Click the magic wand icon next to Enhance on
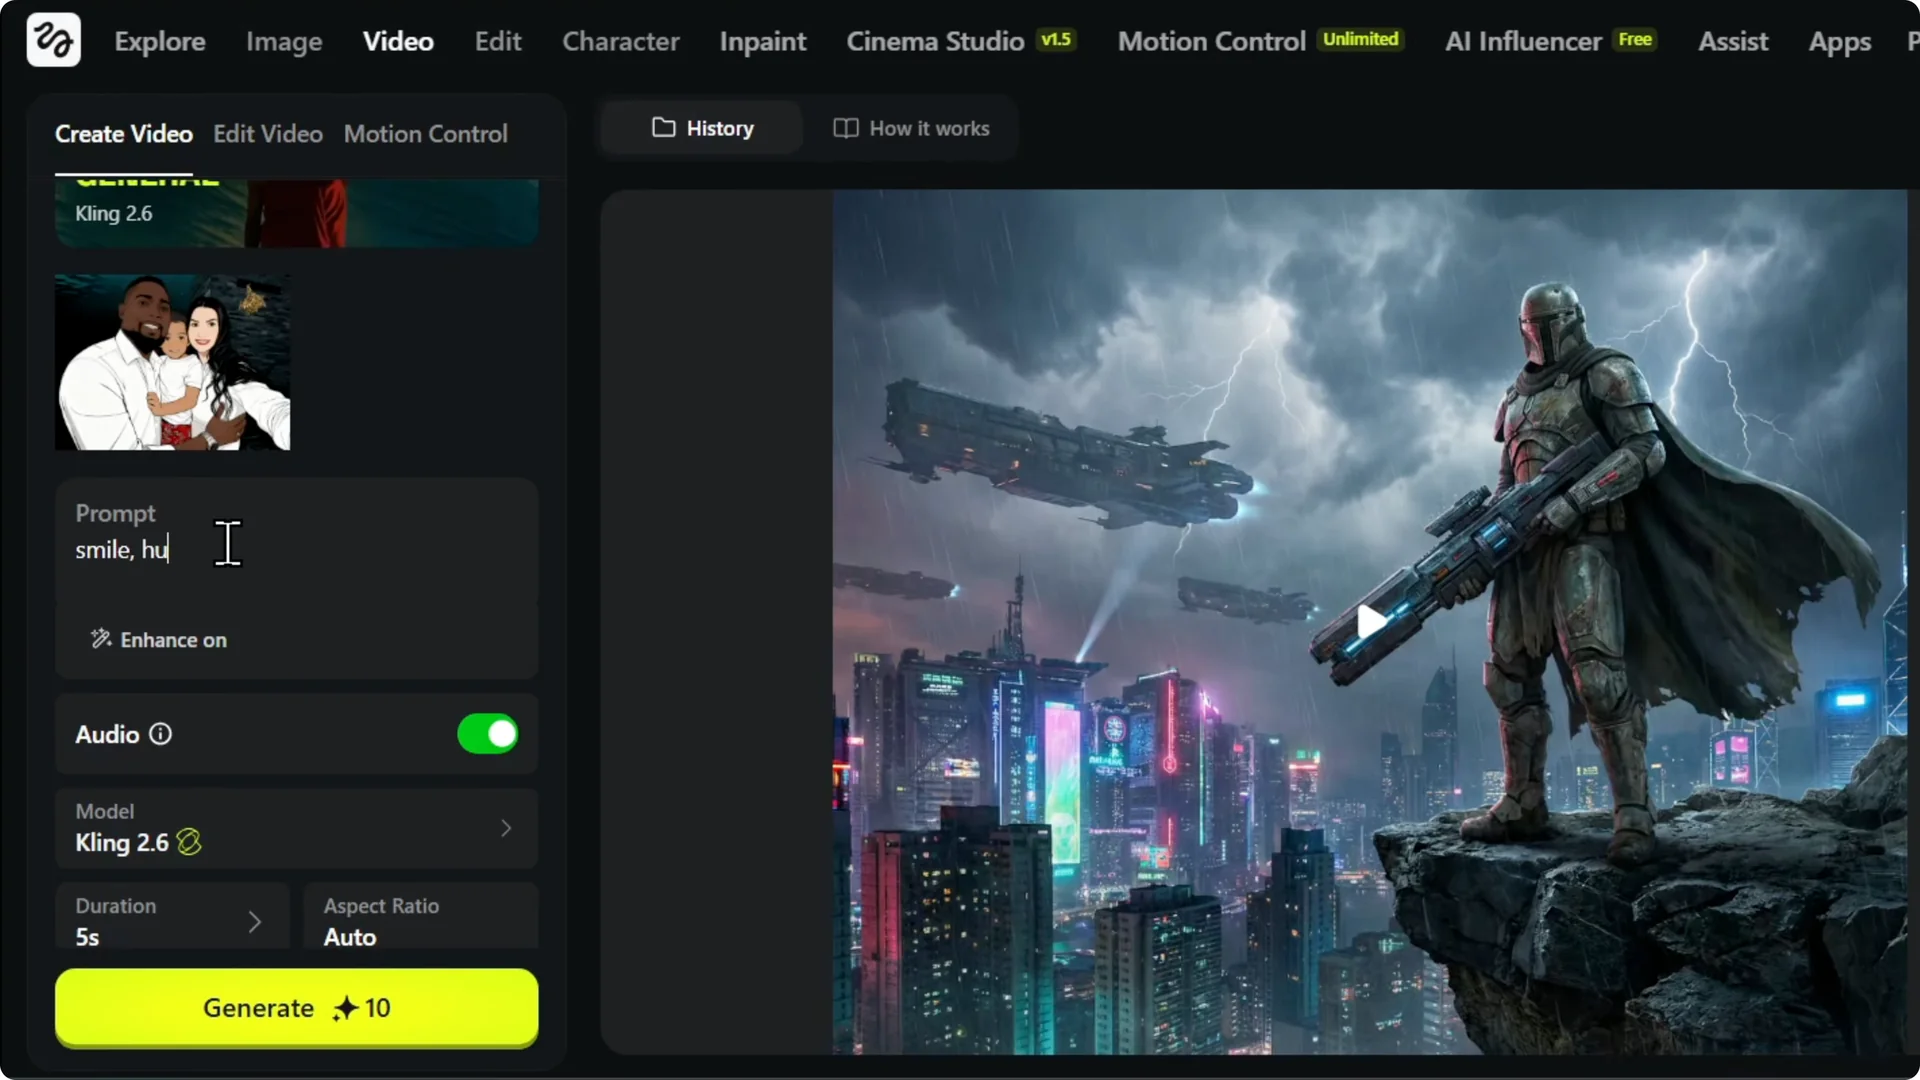 (100, 639)
